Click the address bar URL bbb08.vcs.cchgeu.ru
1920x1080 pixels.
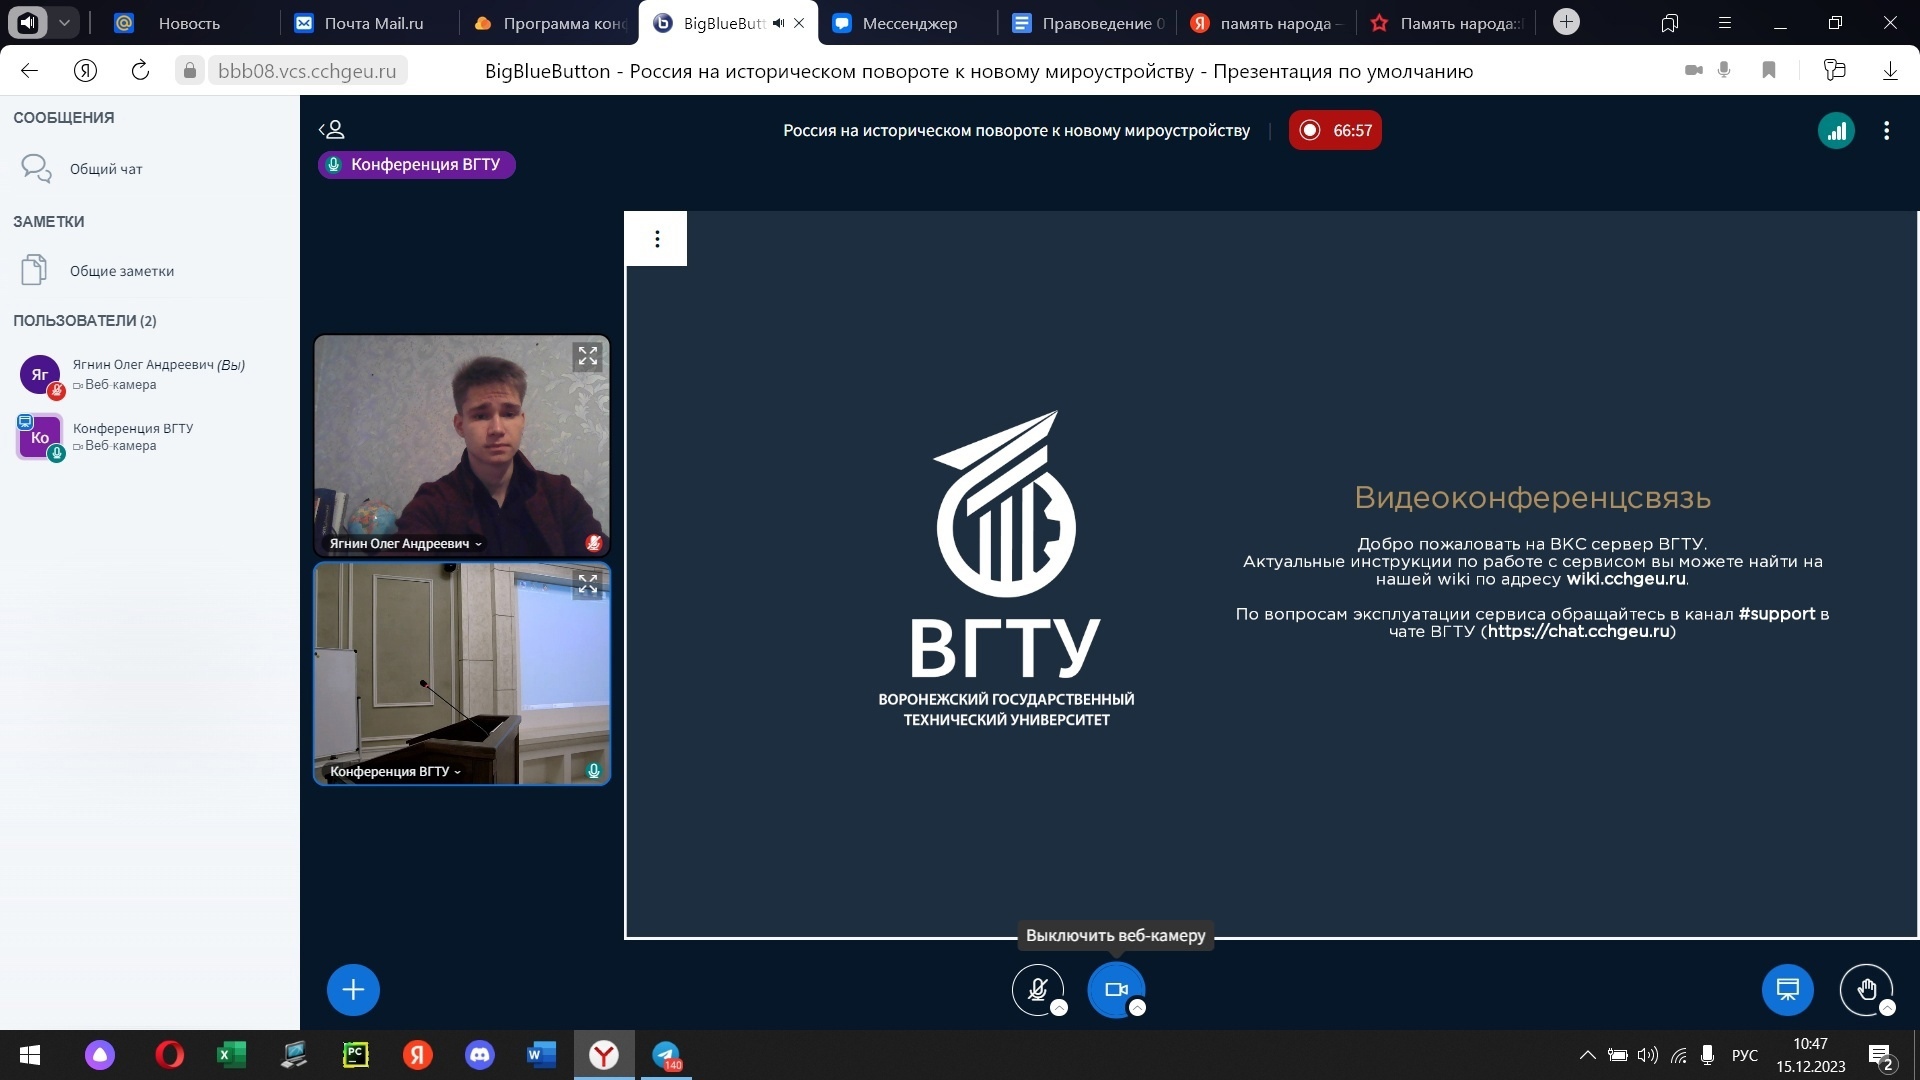click(x=307, y=71)
